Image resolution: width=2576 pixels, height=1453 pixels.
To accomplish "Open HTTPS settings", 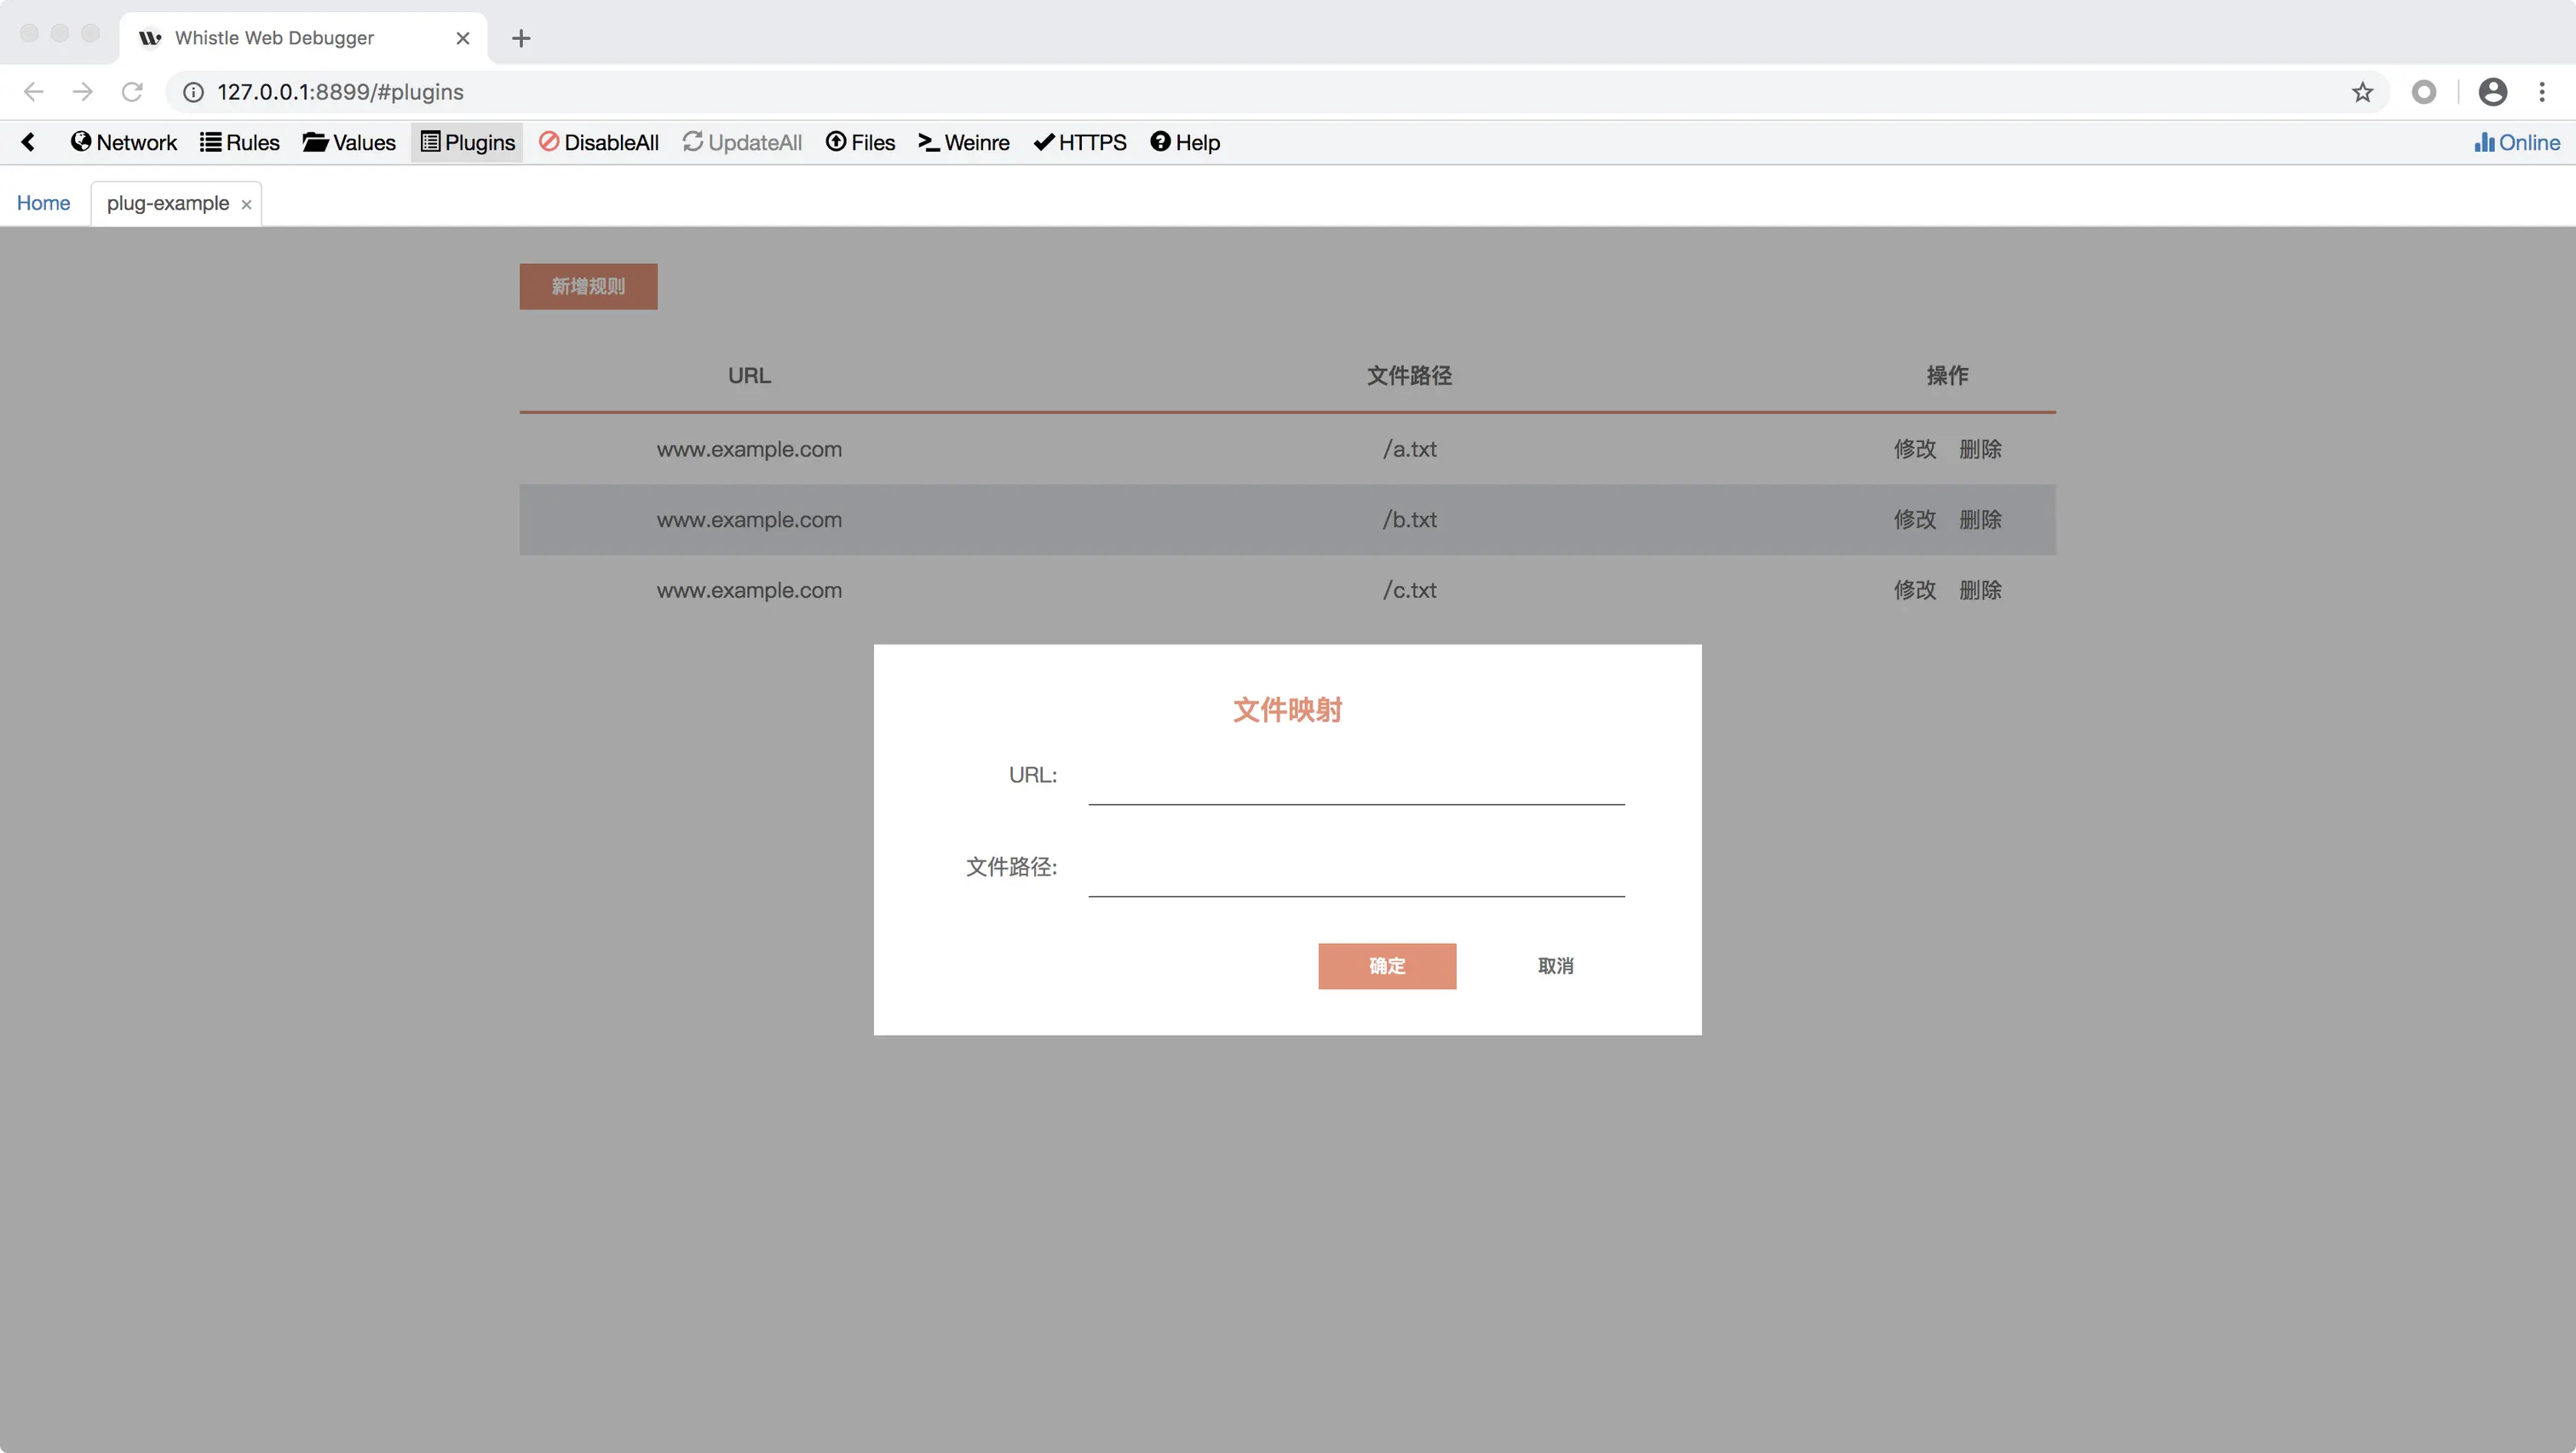I will click(1080, 142).
